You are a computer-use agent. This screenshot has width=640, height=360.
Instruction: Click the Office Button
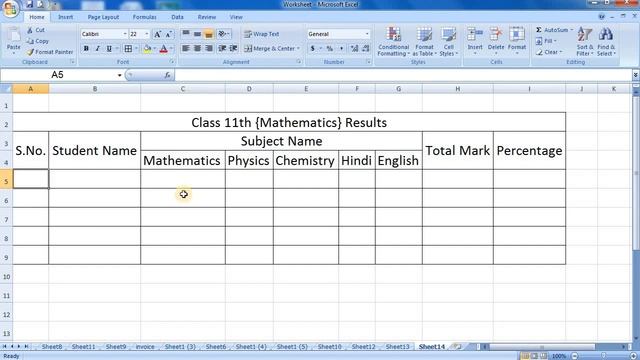(x=10, y=9)
